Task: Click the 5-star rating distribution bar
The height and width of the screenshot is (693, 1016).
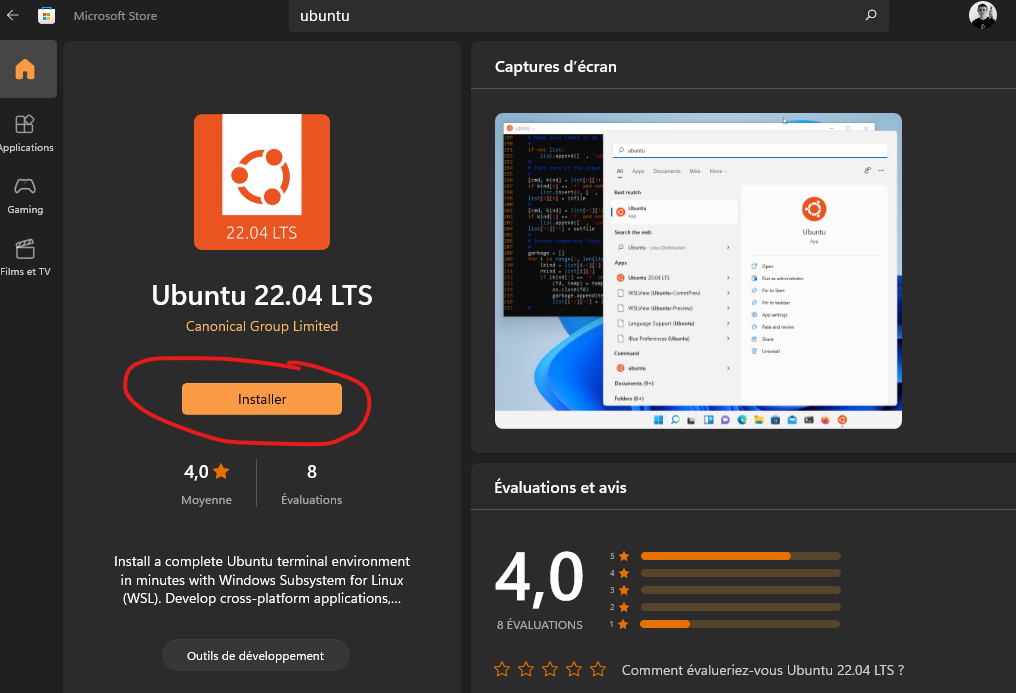Action: (x=740, y=556)
